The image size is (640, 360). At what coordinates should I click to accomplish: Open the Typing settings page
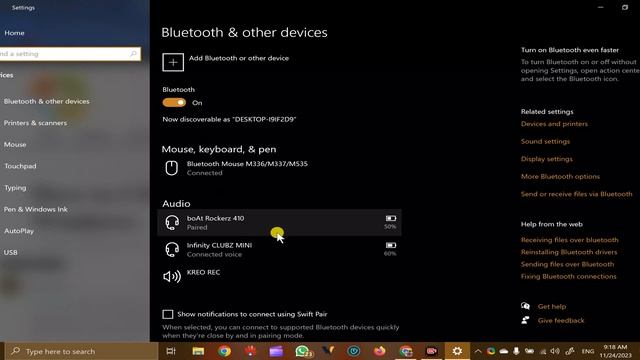tap(15, 188)
